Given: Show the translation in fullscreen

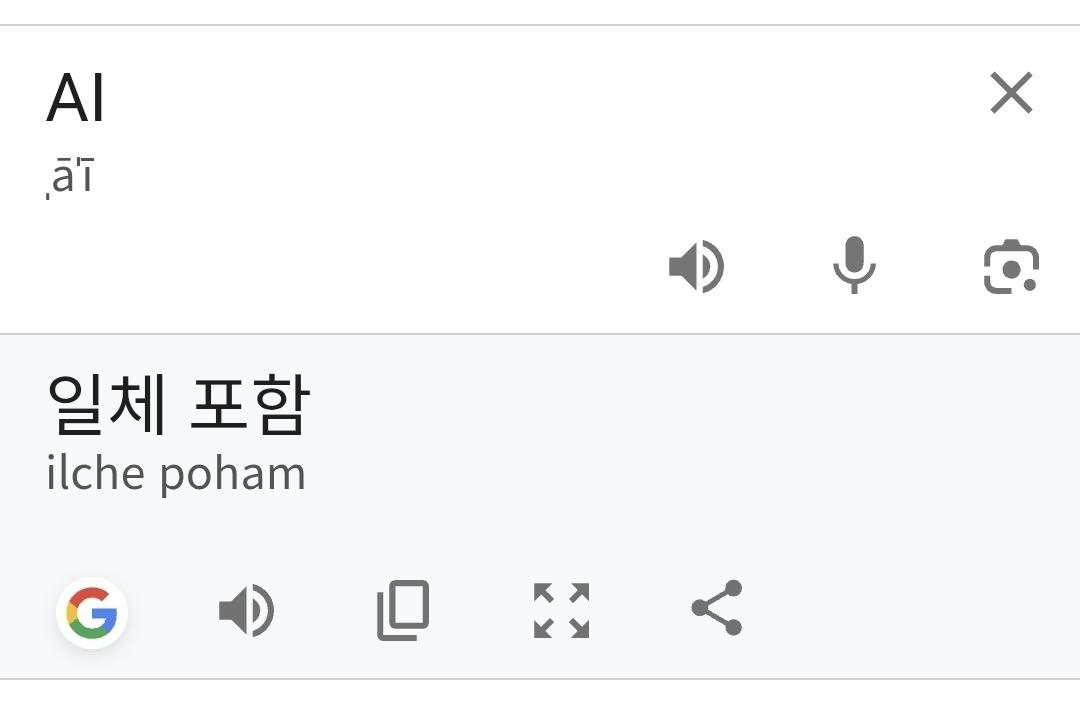Looking at the screenshot, I should 561,610.
